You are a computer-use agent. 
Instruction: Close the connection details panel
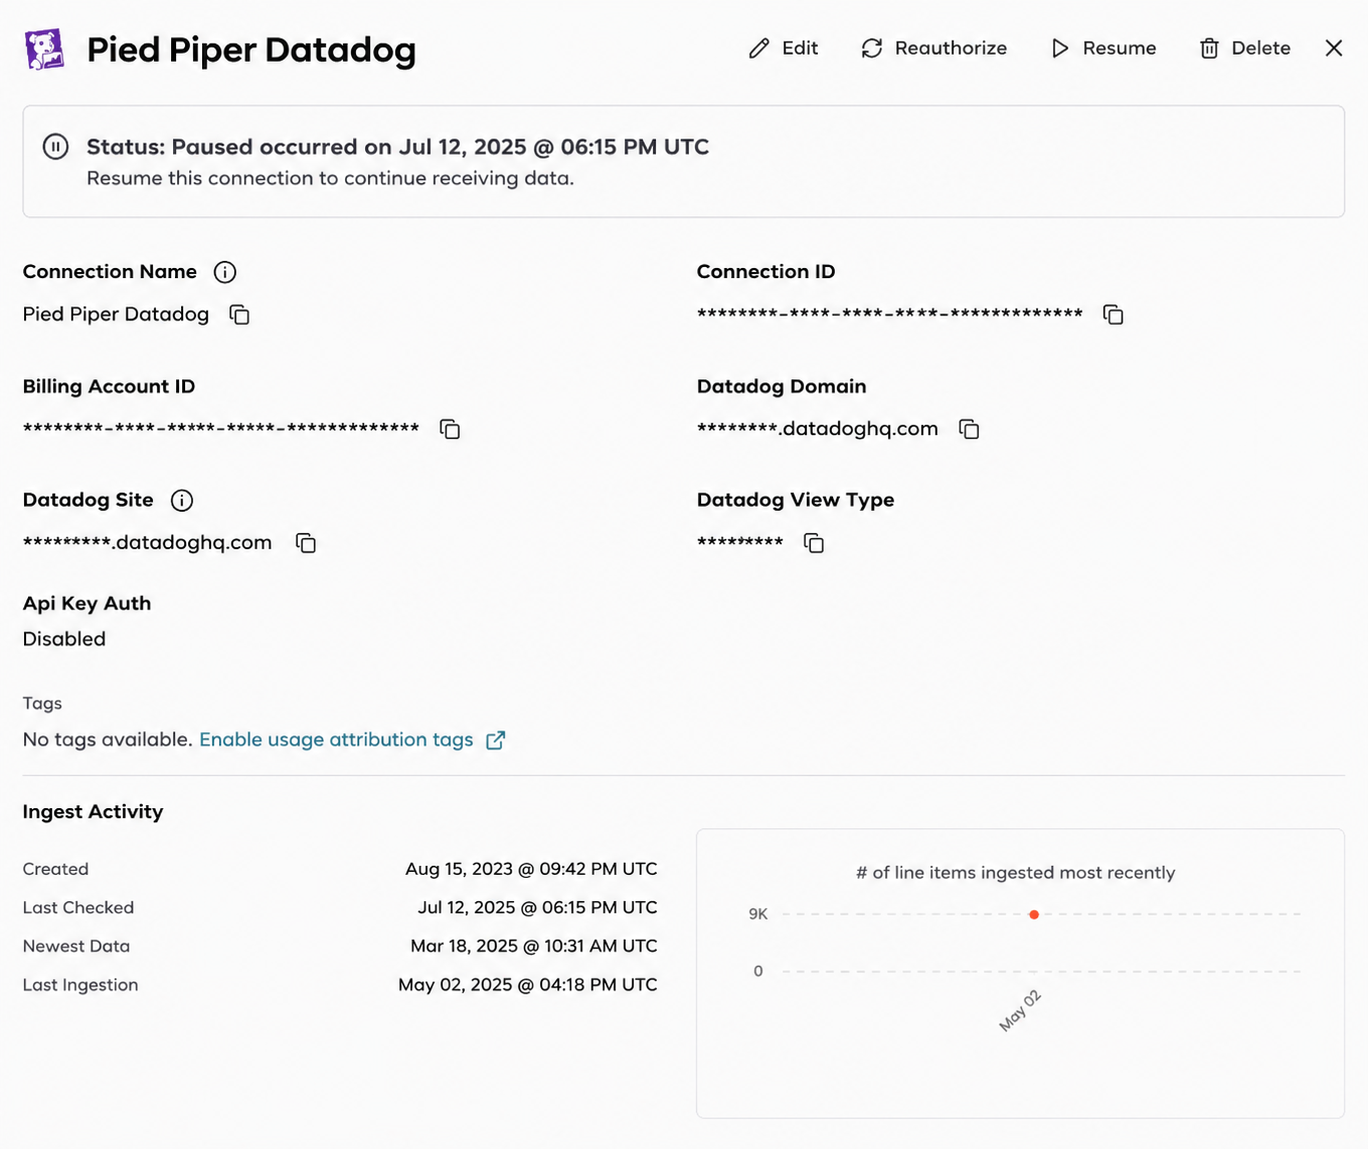pos(1334,48)
